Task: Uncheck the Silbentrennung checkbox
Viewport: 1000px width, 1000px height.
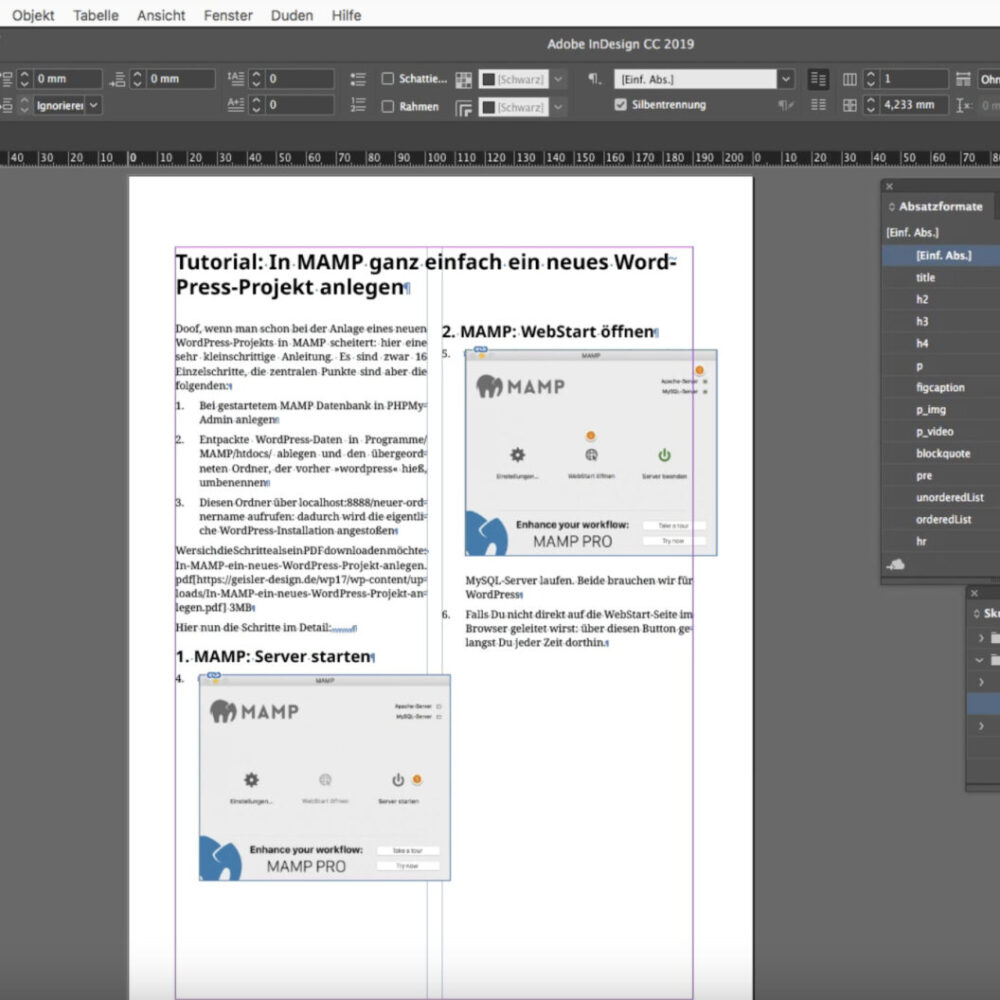Action: point(620,105)
